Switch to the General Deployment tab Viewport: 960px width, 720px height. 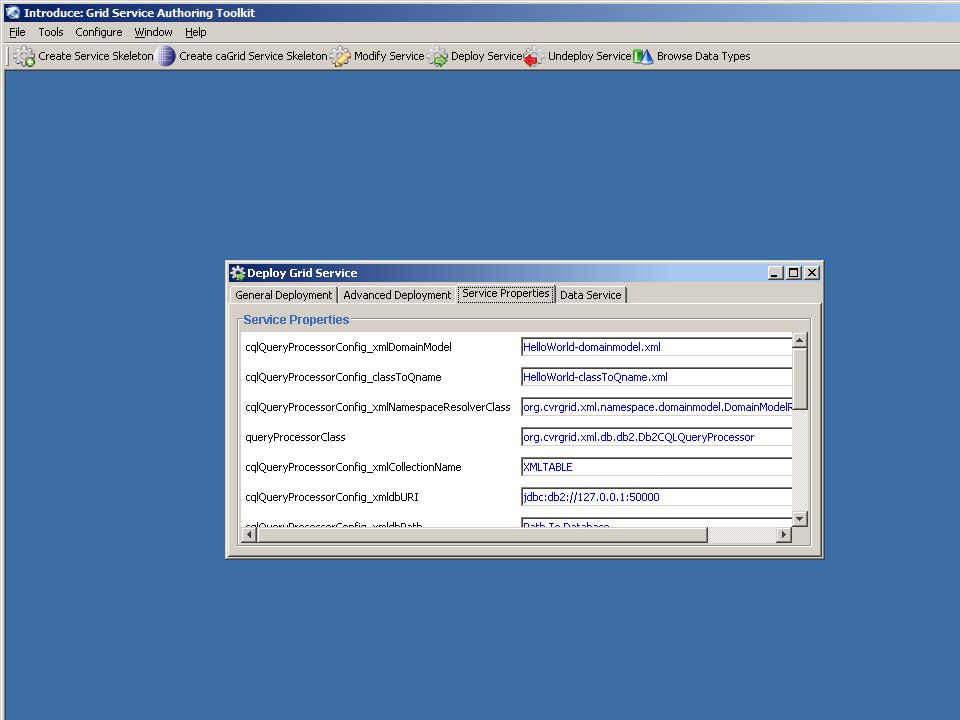(283, 295)
